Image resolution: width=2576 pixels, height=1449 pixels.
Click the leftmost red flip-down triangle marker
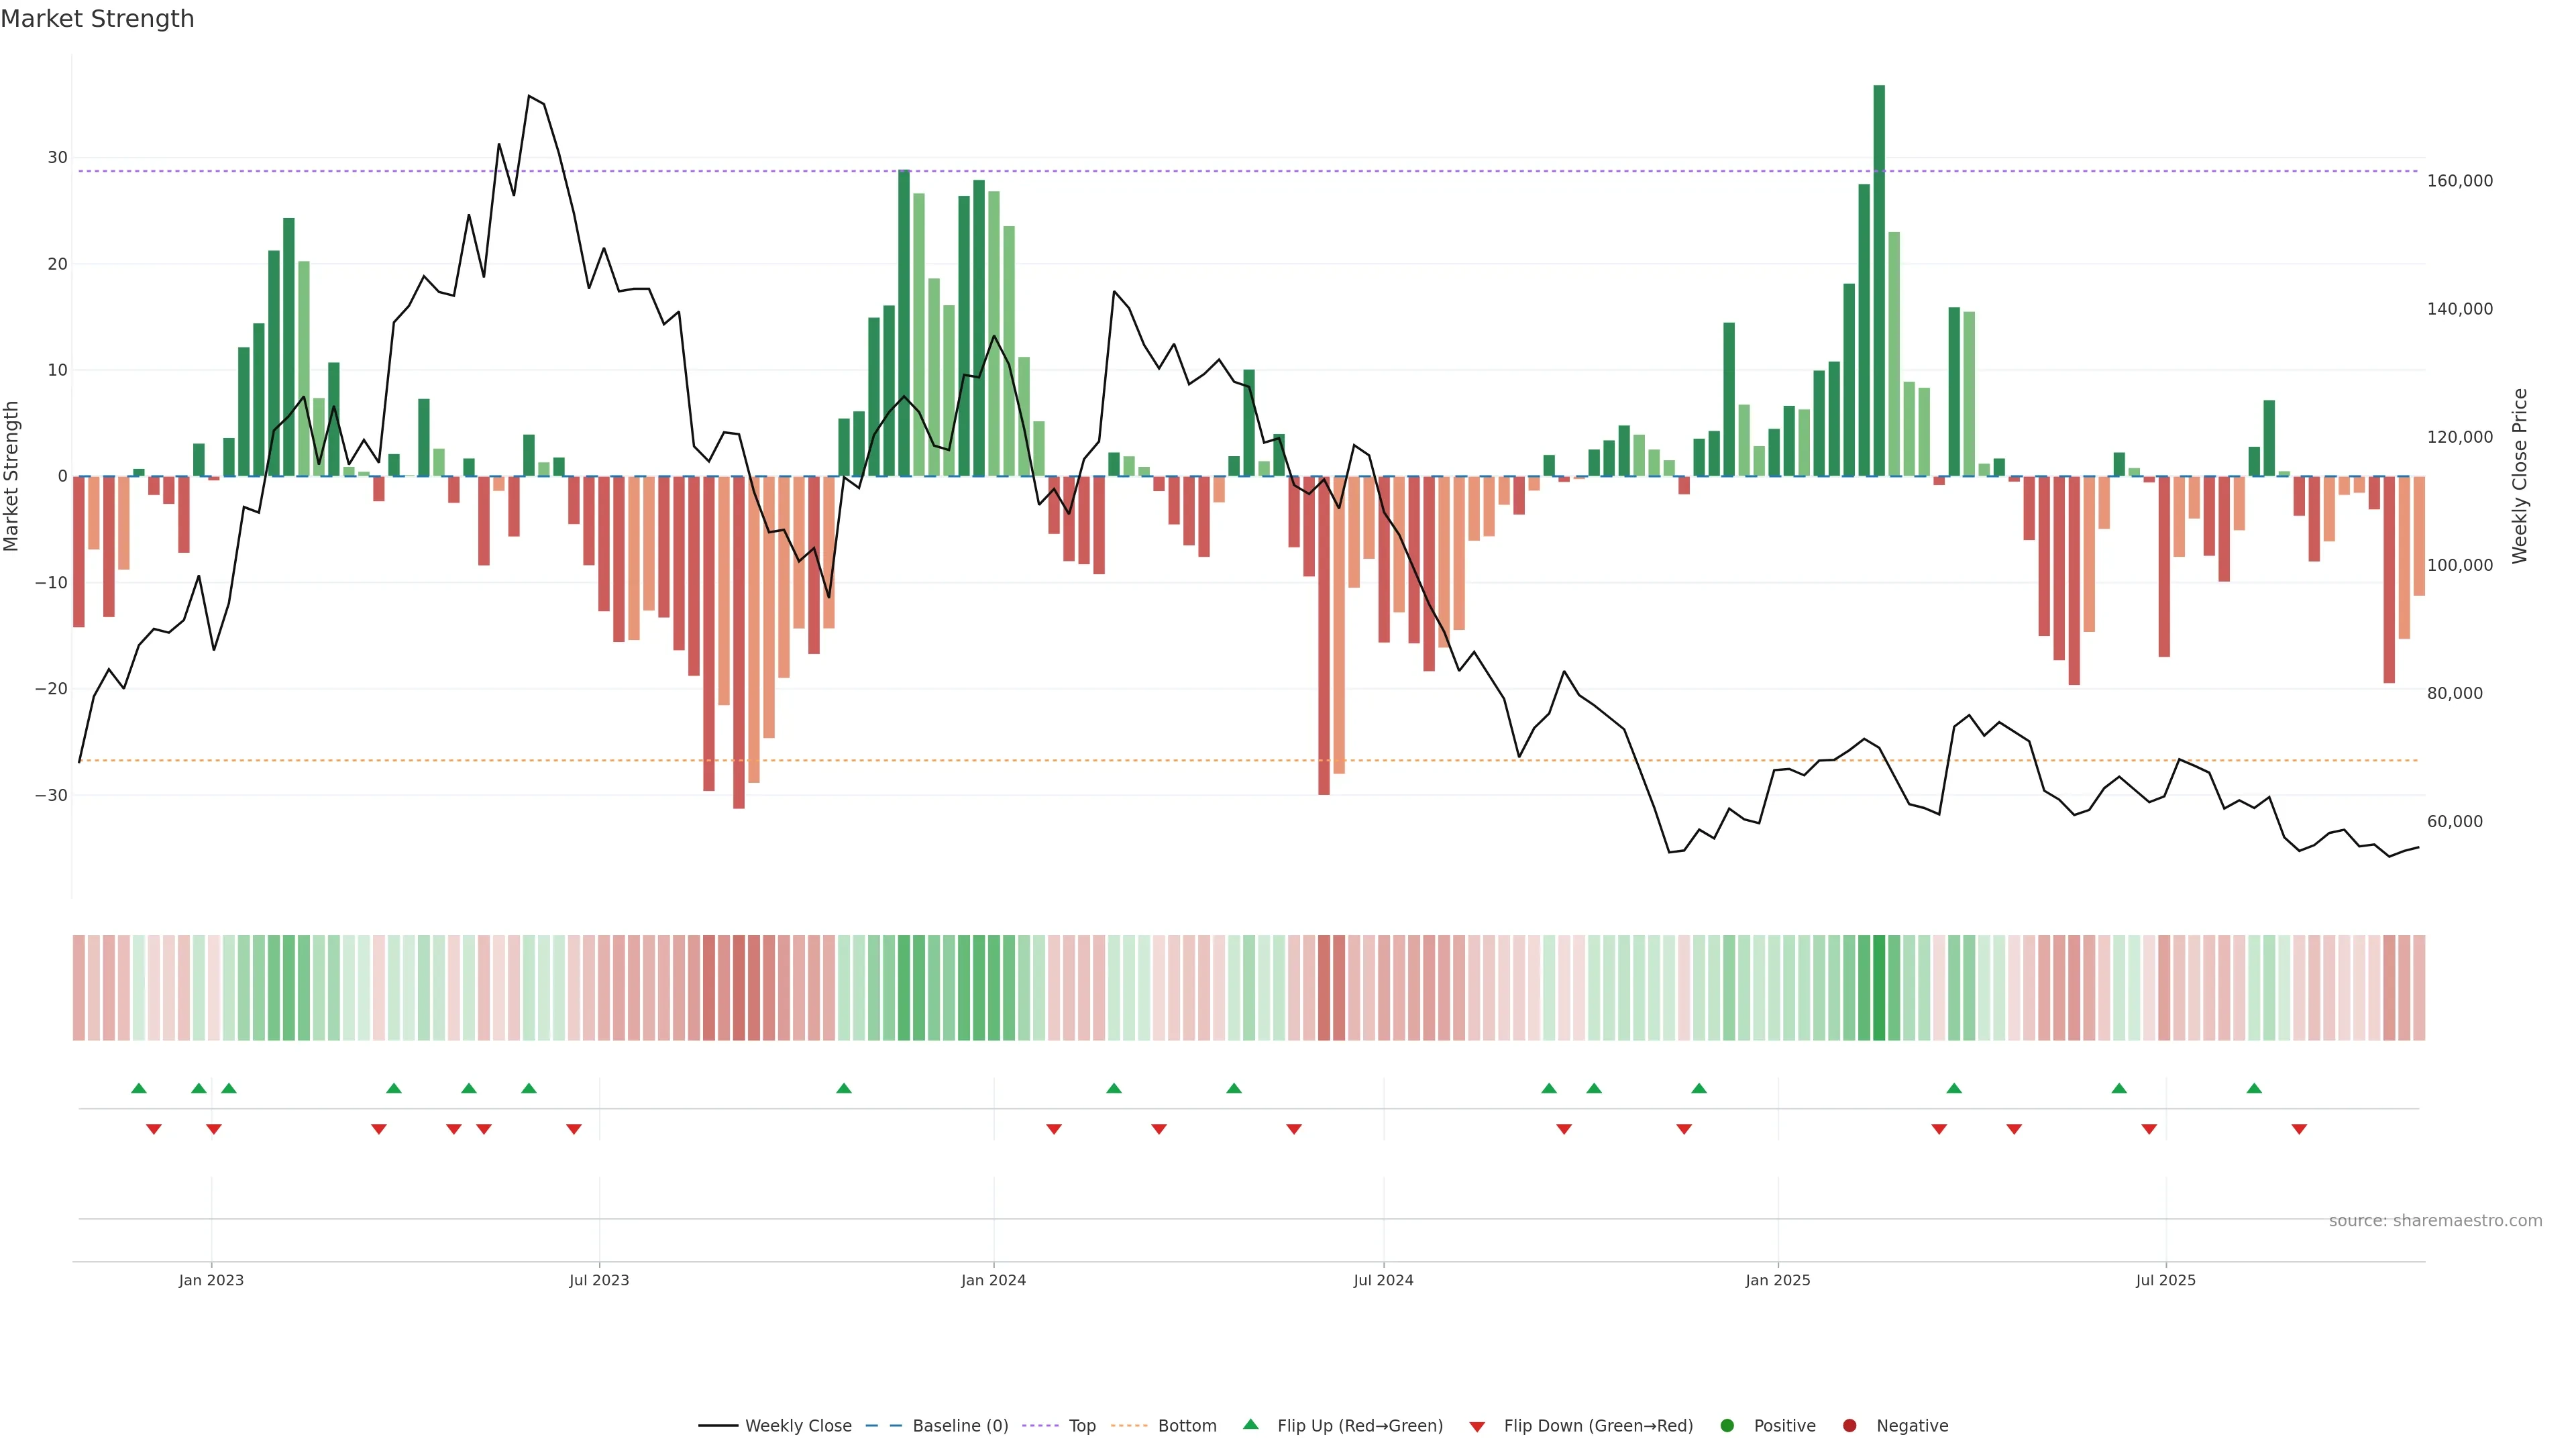click(154, 1129)
